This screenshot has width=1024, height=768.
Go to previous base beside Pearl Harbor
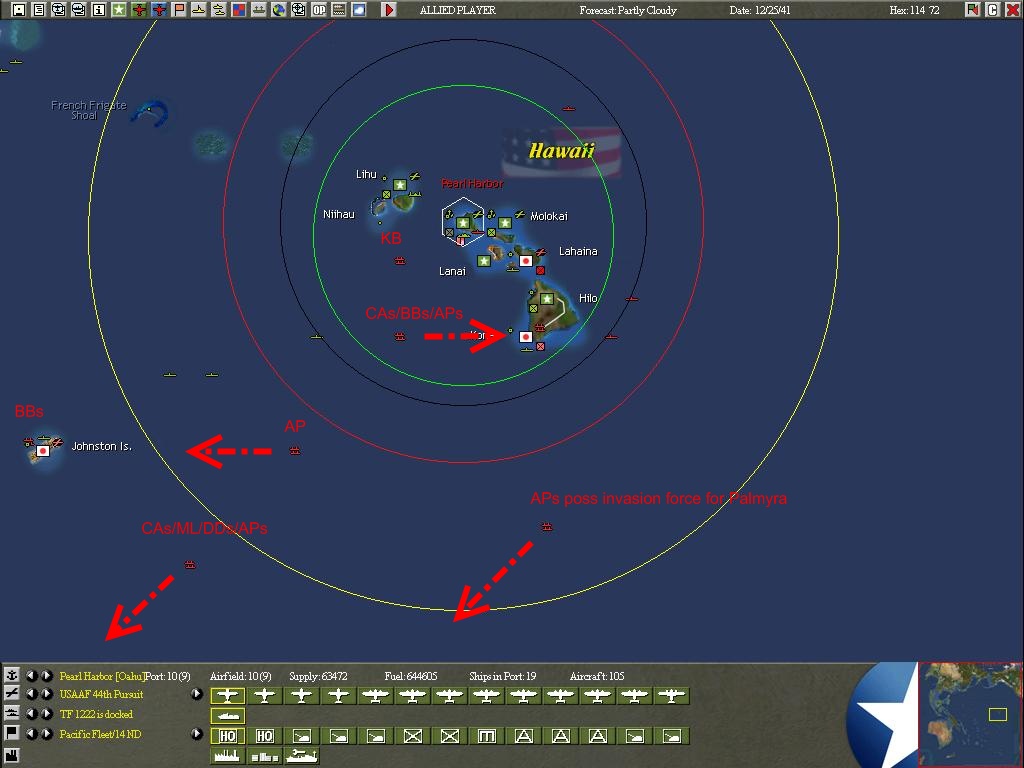pyautogui.click(x=31, y=675)
